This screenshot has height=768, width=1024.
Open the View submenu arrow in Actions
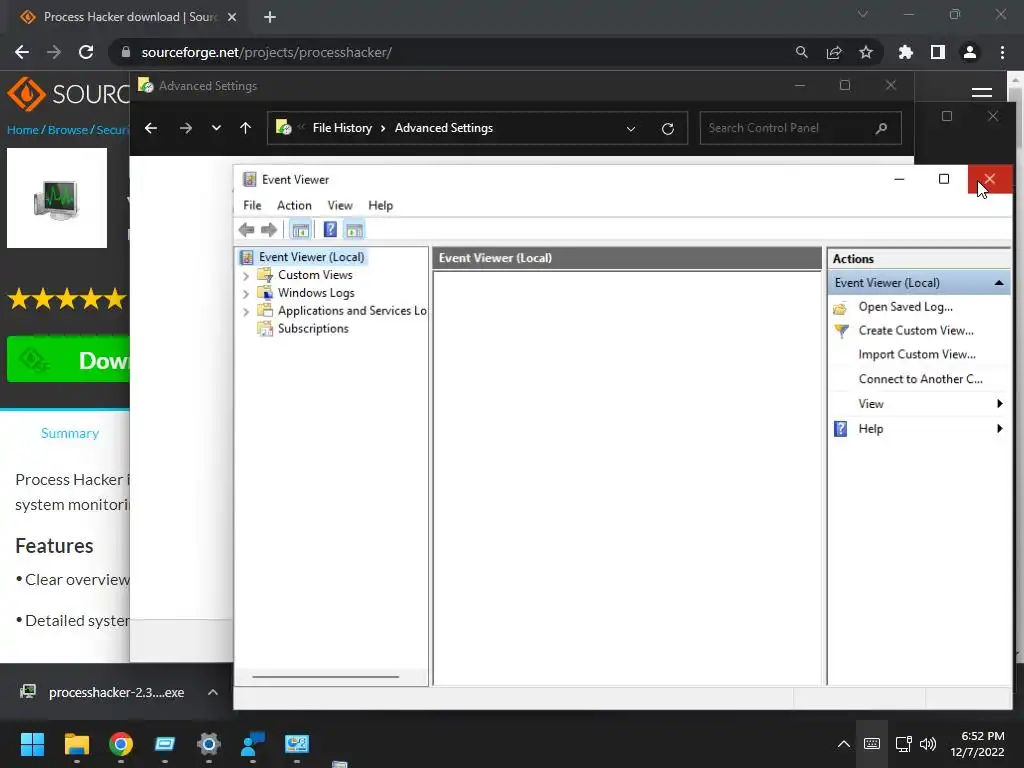tap(999, 404)
